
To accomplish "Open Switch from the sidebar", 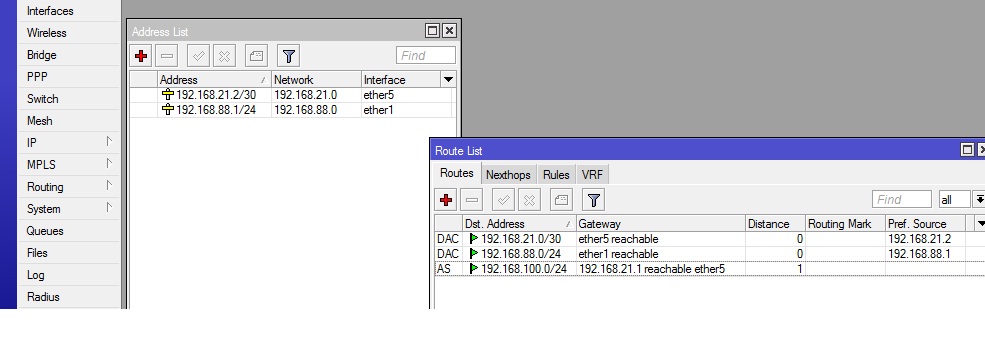I will (x=68, y=99).
